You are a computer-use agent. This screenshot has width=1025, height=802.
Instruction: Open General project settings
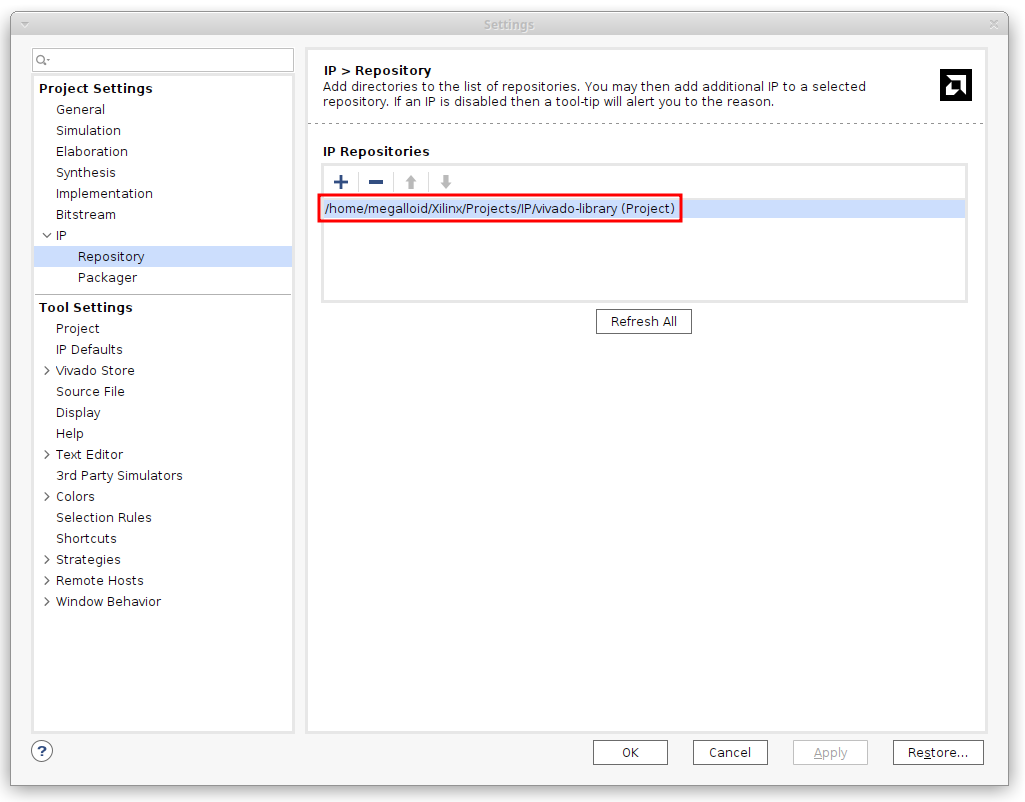coord(80,109)
